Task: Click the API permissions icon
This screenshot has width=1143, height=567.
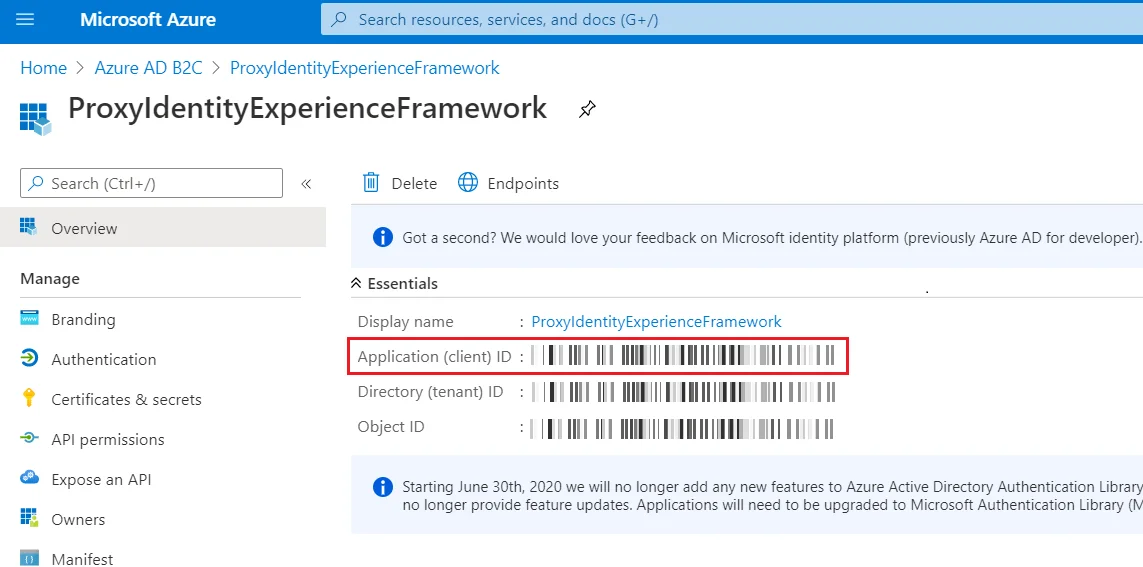Action: click(x=29, y=438)
